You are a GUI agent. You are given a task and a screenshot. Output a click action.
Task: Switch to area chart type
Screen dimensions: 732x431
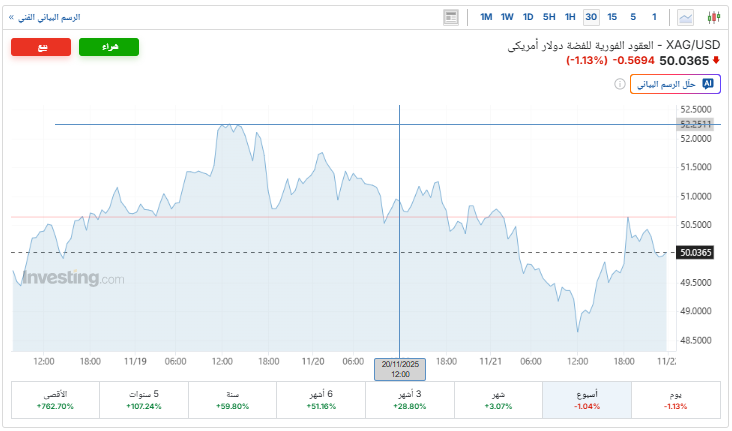(x=686, y=17)
